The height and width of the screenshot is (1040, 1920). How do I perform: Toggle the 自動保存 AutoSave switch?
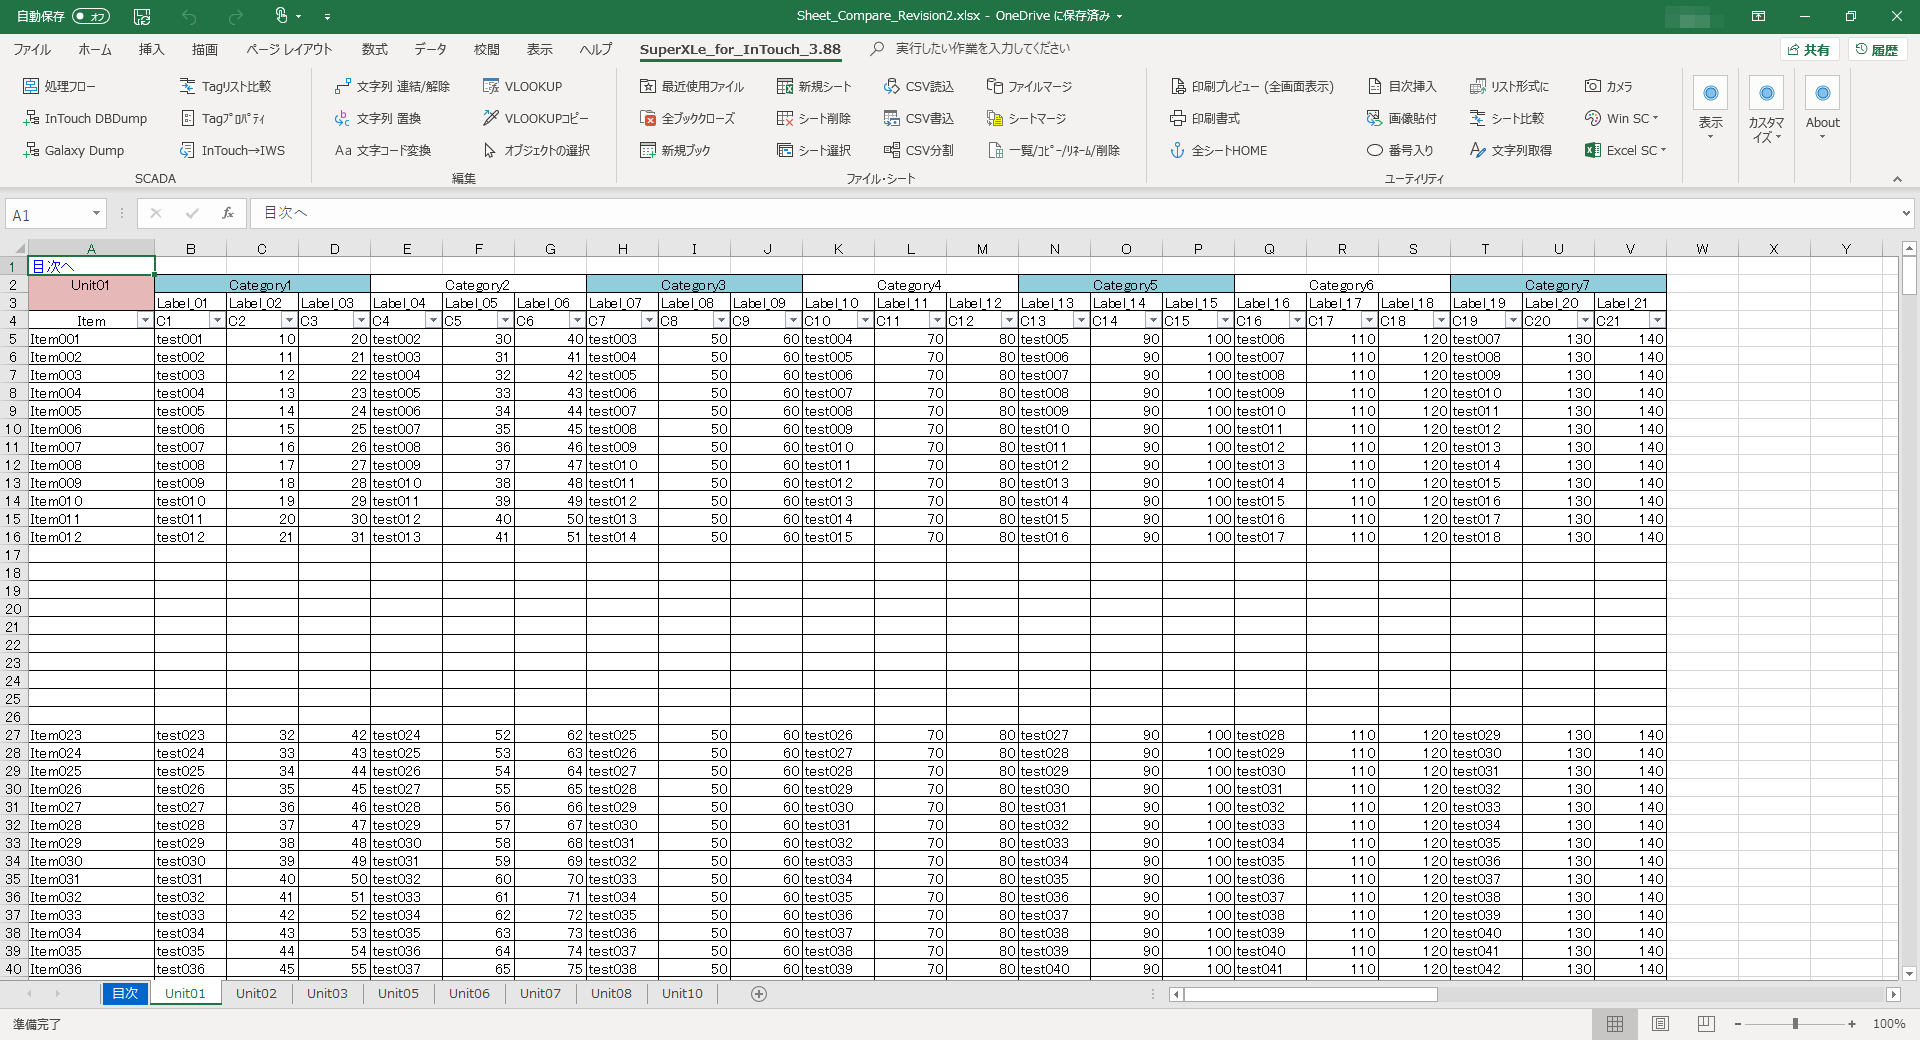point(91,16)
